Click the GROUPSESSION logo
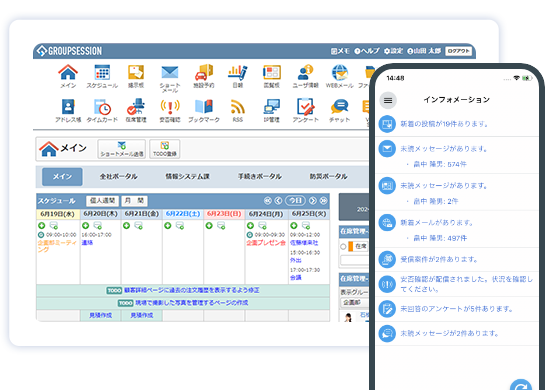 [69, 51]
